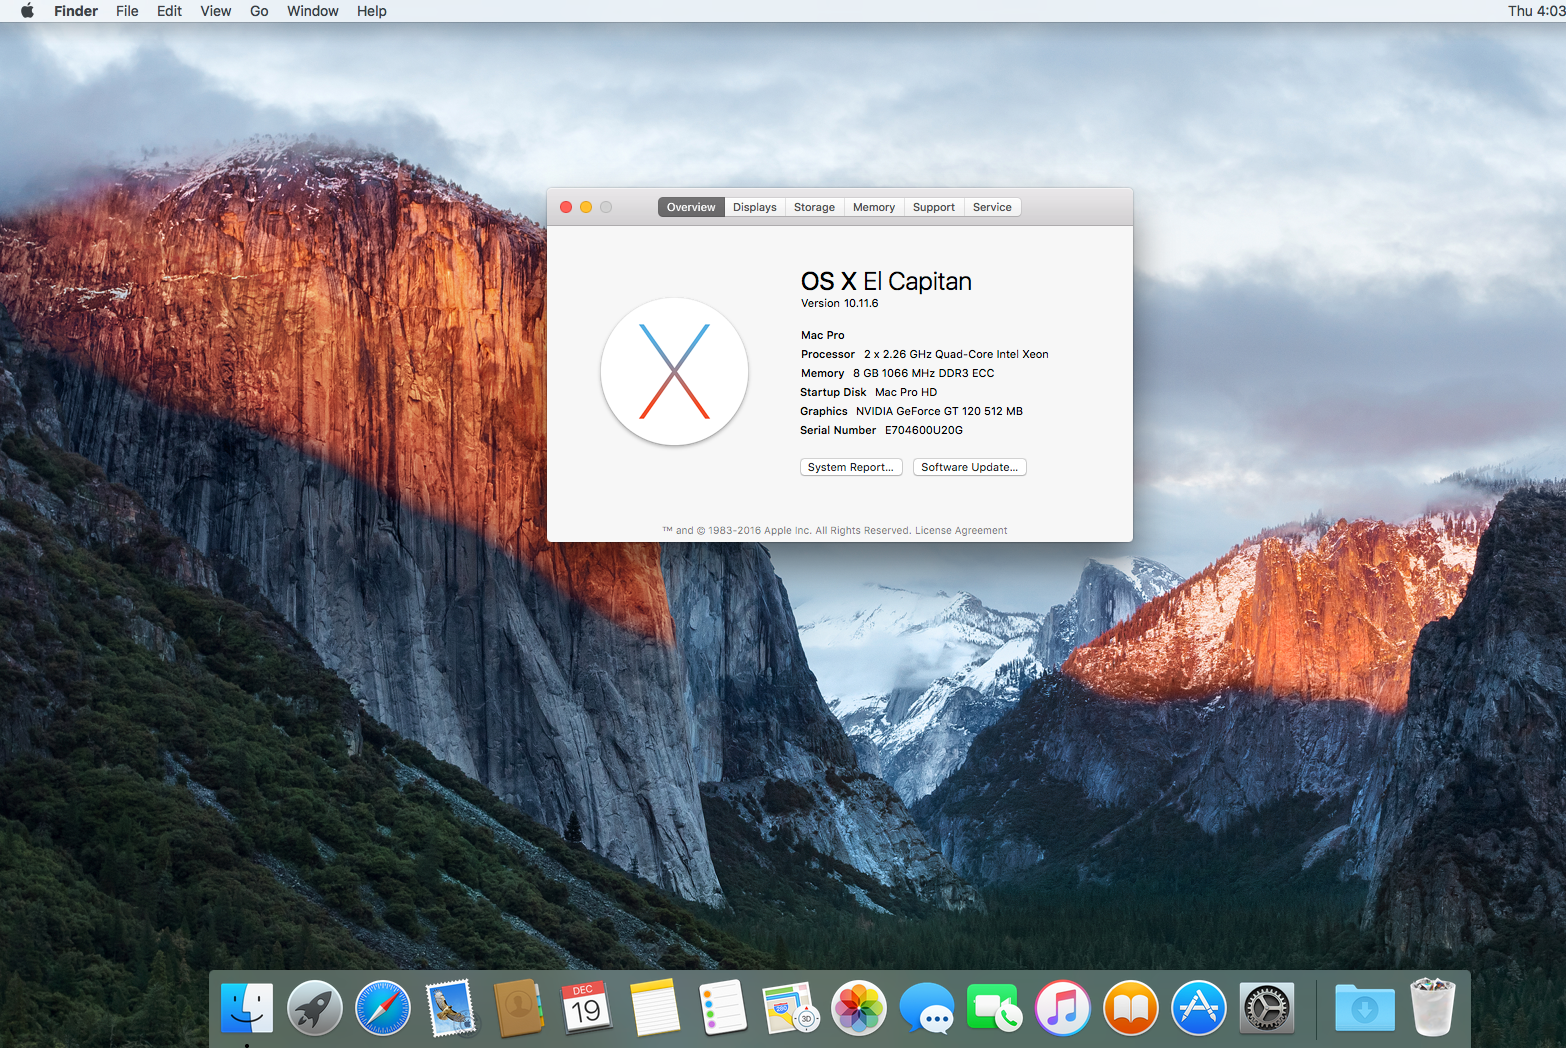Image resolution: width=1566 pixels, height=1048 pixels.
Task: Select the Overview tab
Action: click(691, 207)
